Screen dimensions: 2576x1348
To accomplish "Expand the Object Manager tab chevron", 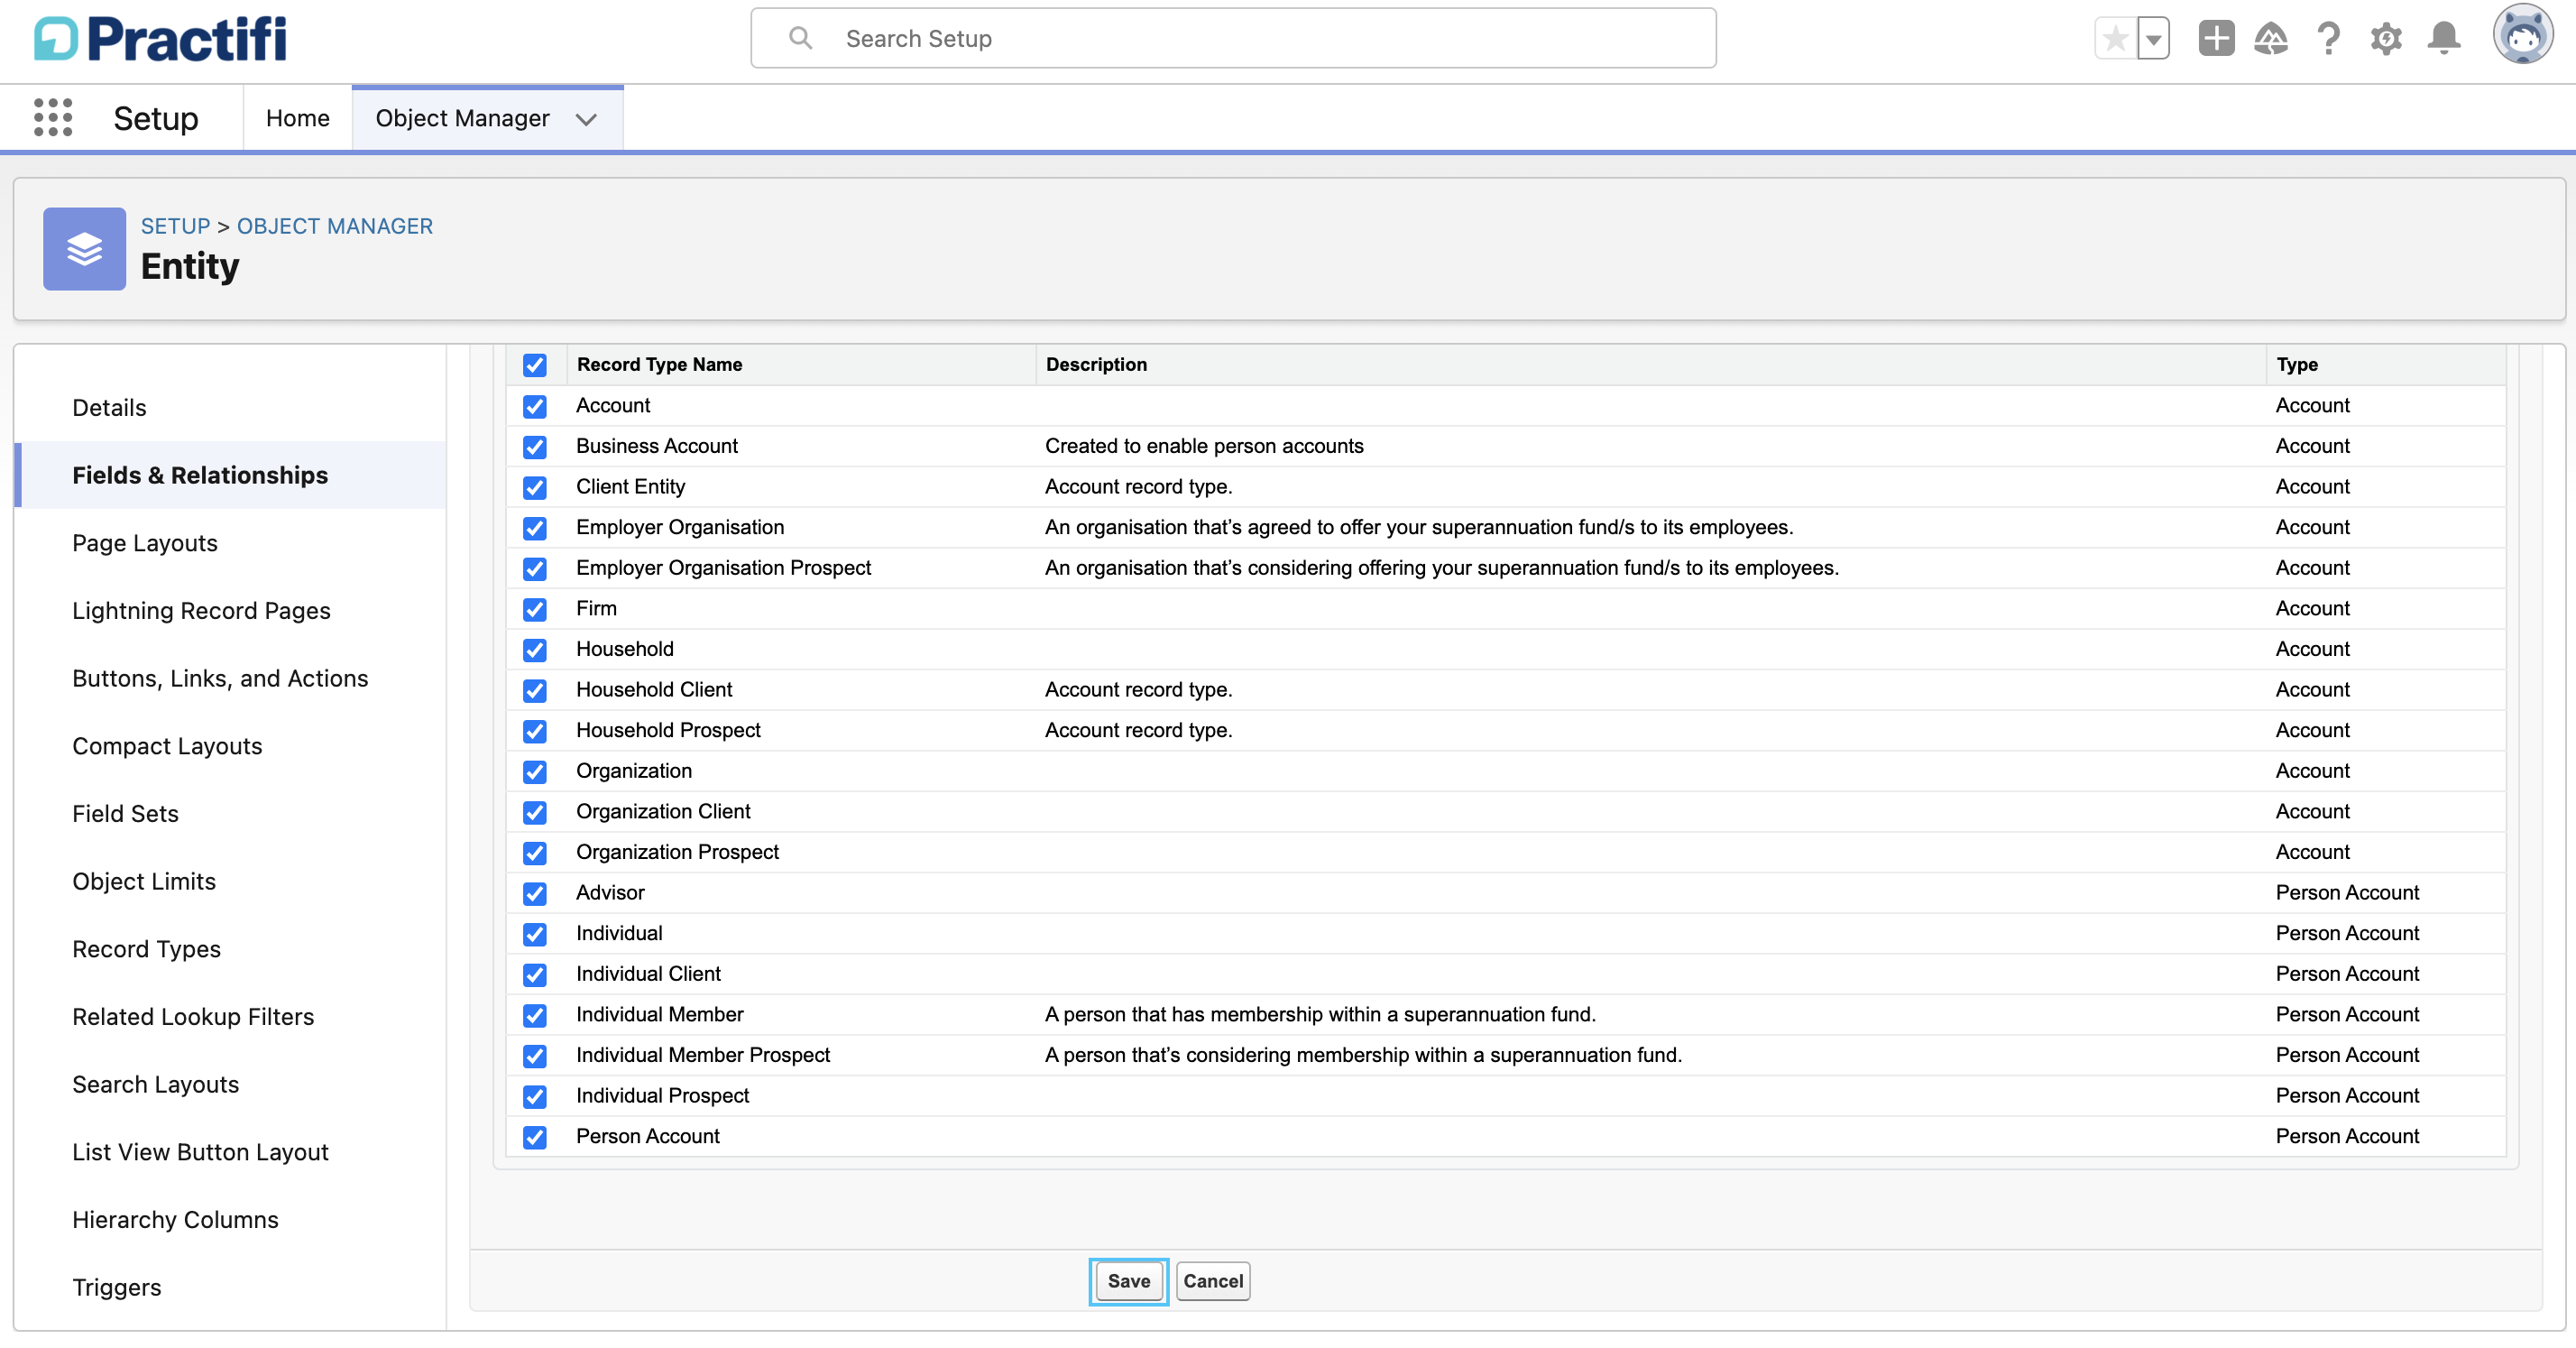I will (x=587, y=119).
